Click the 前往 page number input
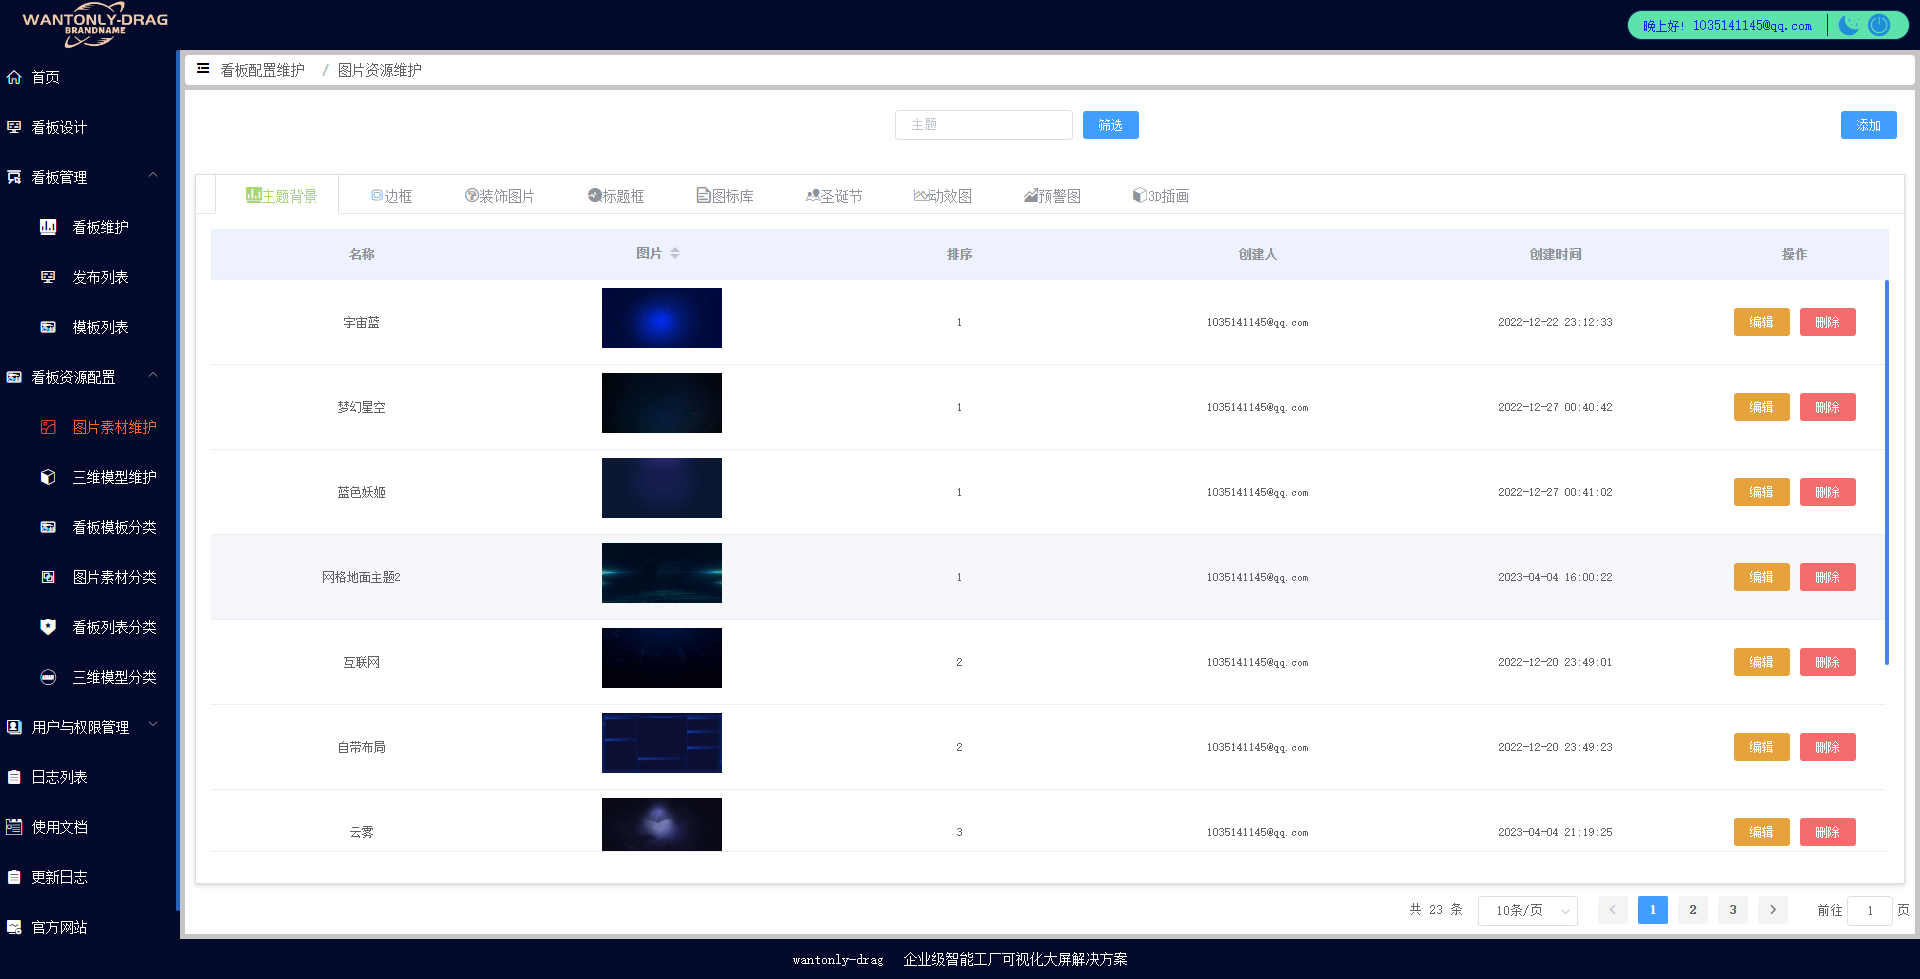This screenshot has width=1920, height=979. (1869, 910)
